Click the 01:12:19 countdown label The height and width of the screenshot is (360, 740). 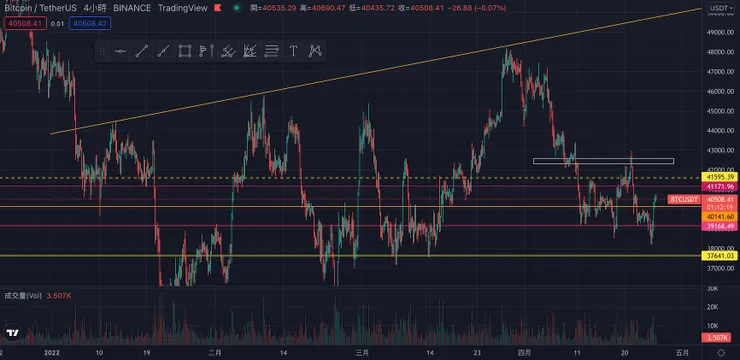coord(721,207)
